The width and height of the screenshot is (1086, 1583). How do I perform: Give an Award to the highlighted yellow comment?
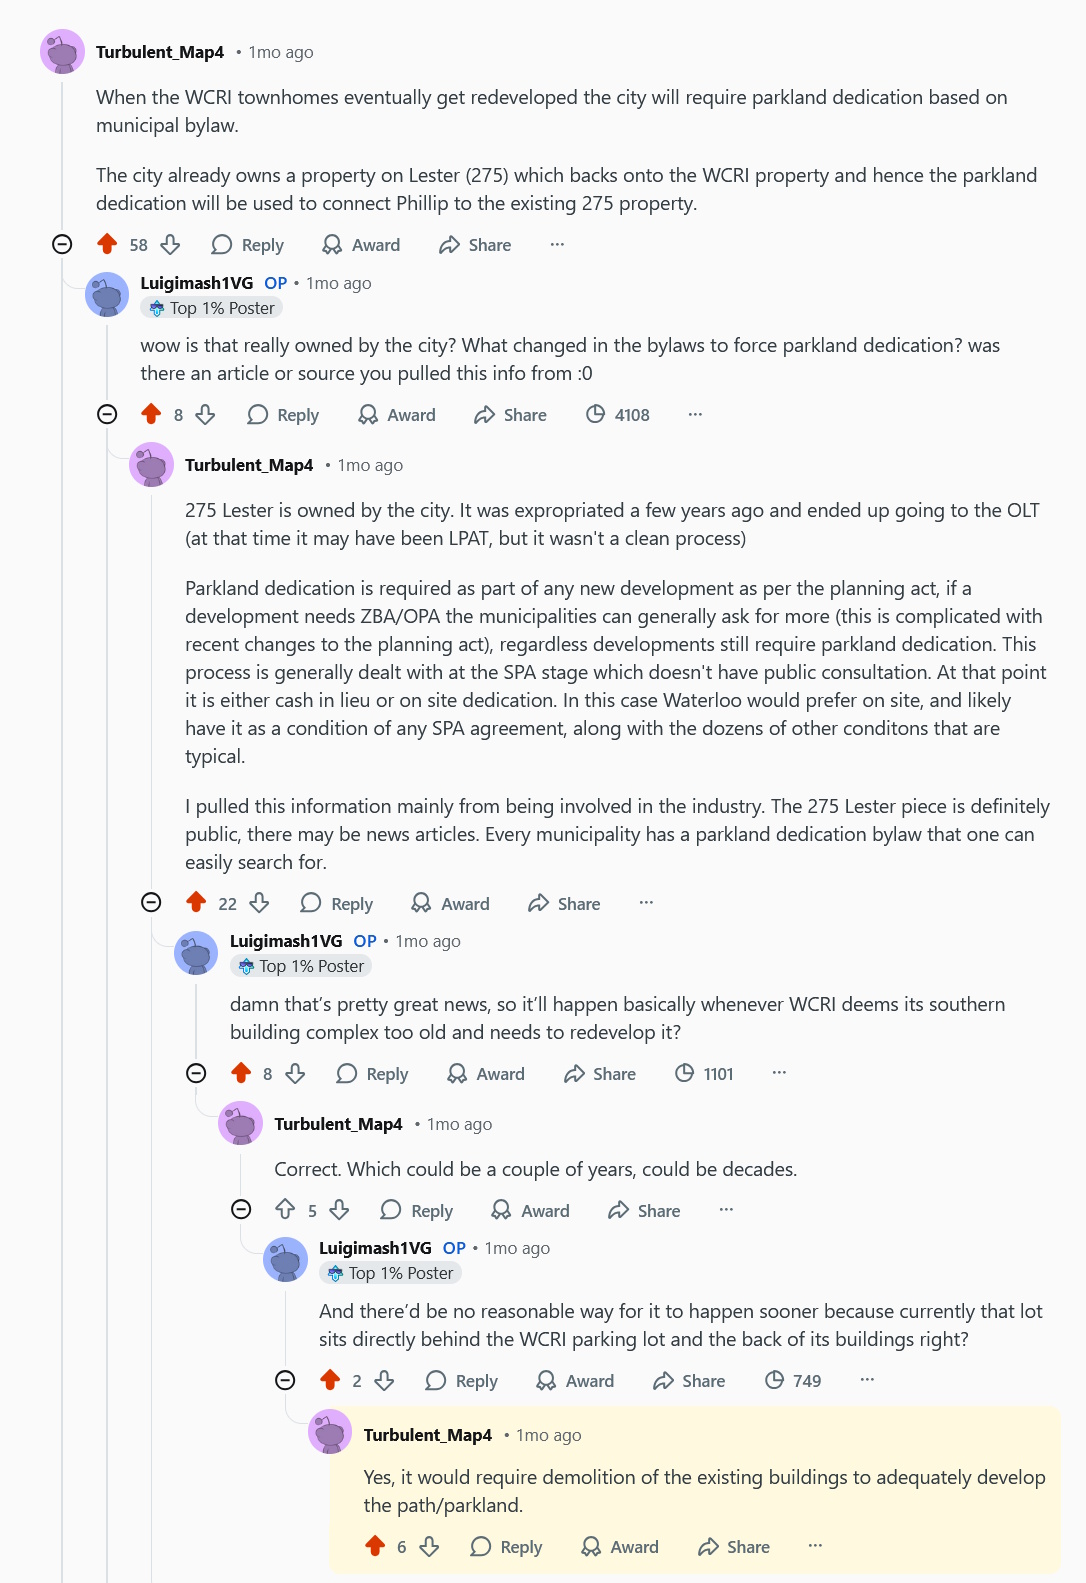click(619, 1547)
